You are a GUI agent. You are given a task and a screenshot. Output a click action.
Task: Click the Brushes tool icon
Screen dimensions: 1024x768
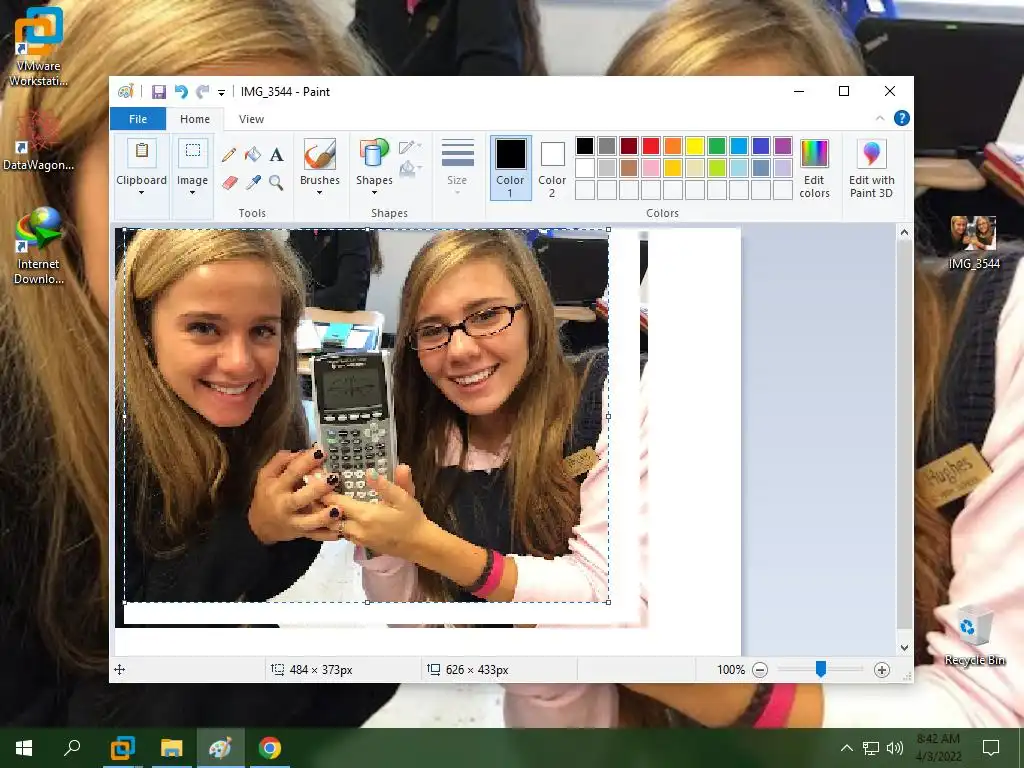click(x=320, y=154)
